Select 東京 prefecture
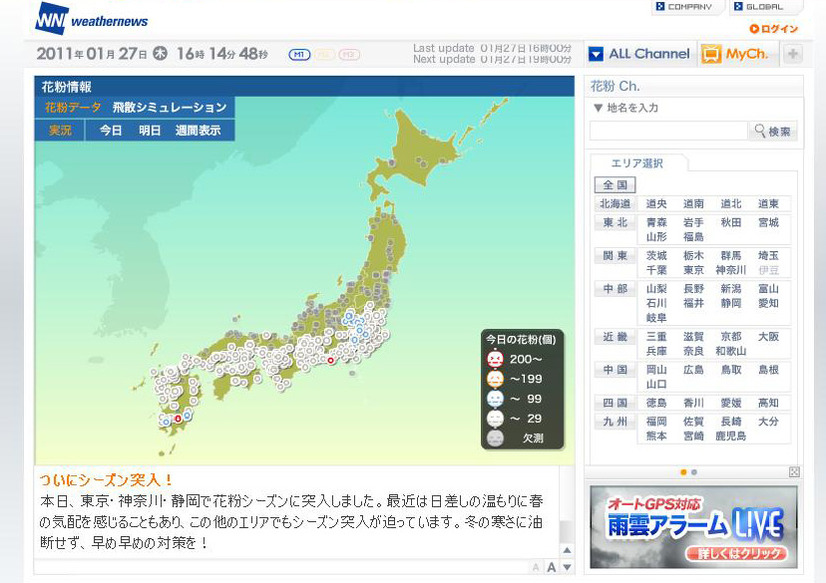826x583 pixels. 694,270
